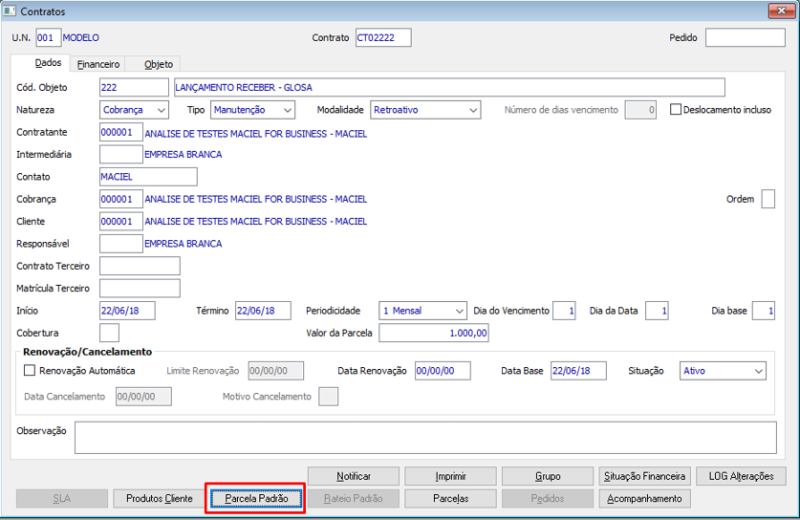The width and height of the screenshot is (800, 520).
Task: Open the Situação dropdown showing Ativo
Action: tap(722, 371)
